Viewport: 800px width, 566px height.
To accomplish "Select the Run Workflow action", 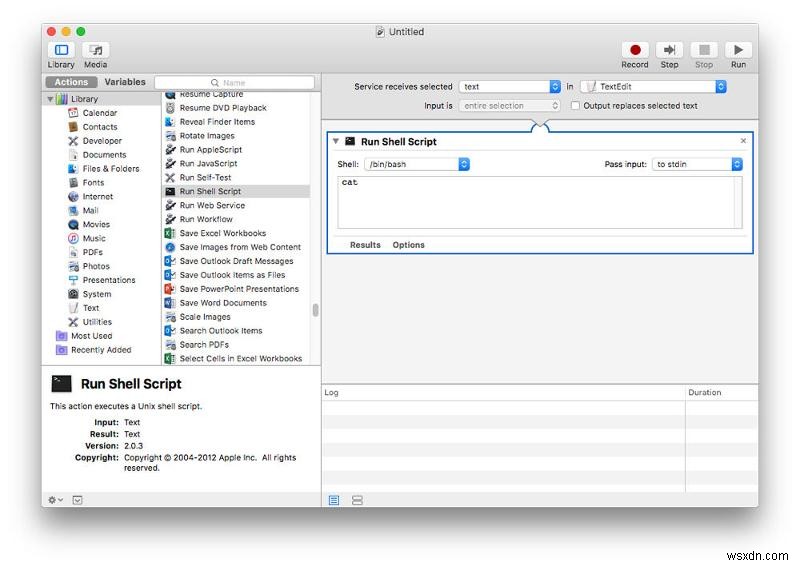I will (206, 219).
